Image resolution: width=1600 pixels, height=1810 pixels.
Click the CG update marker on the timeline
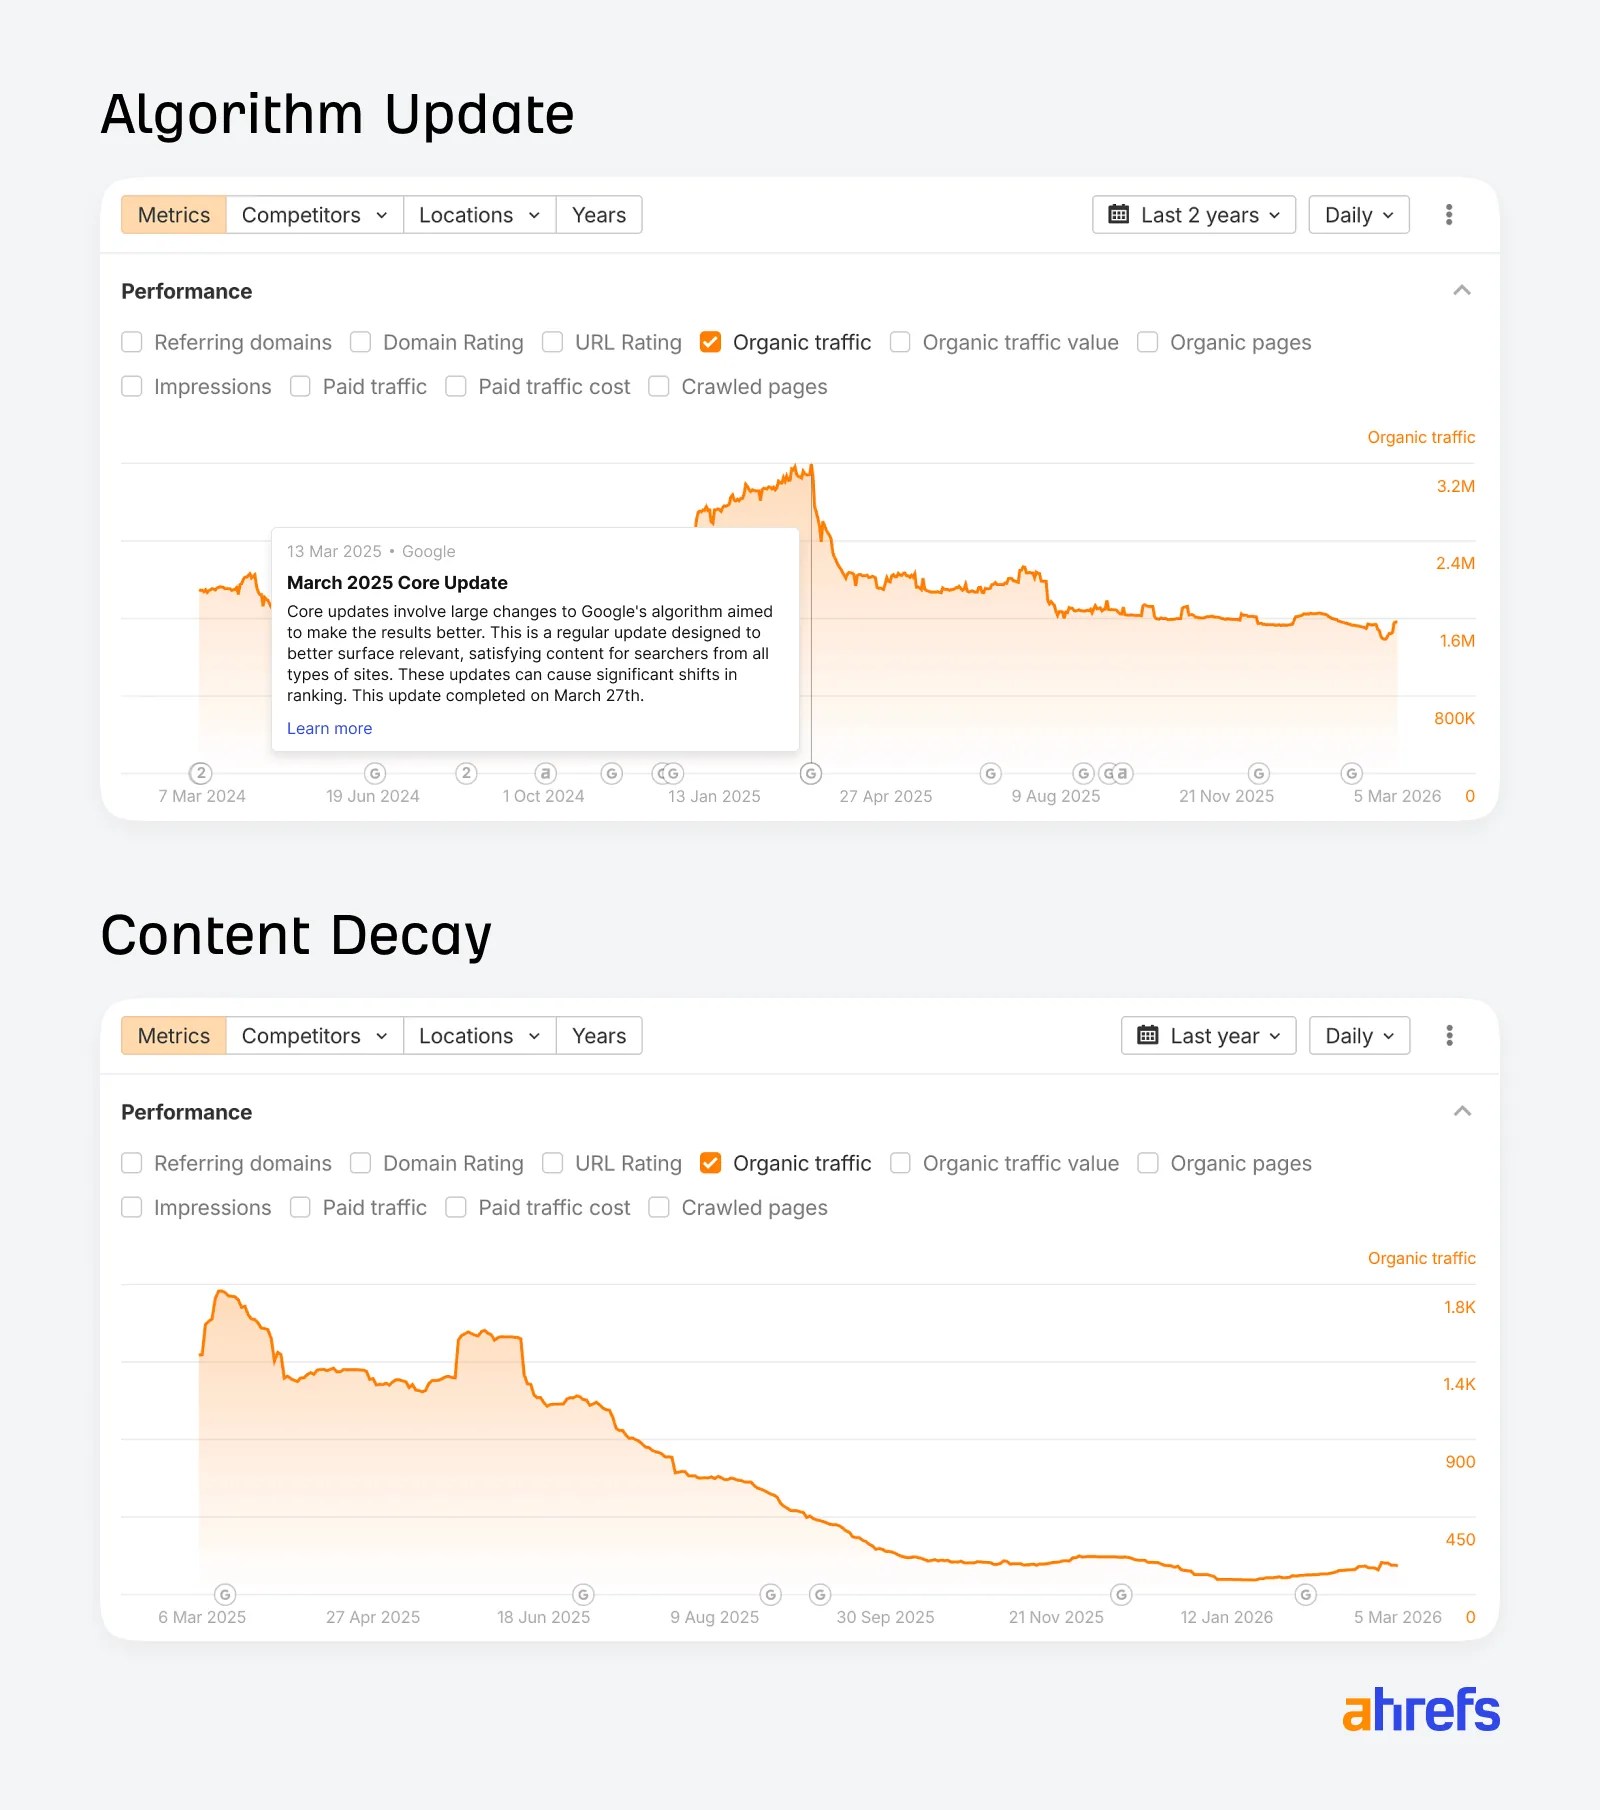[x=668, y=773]
